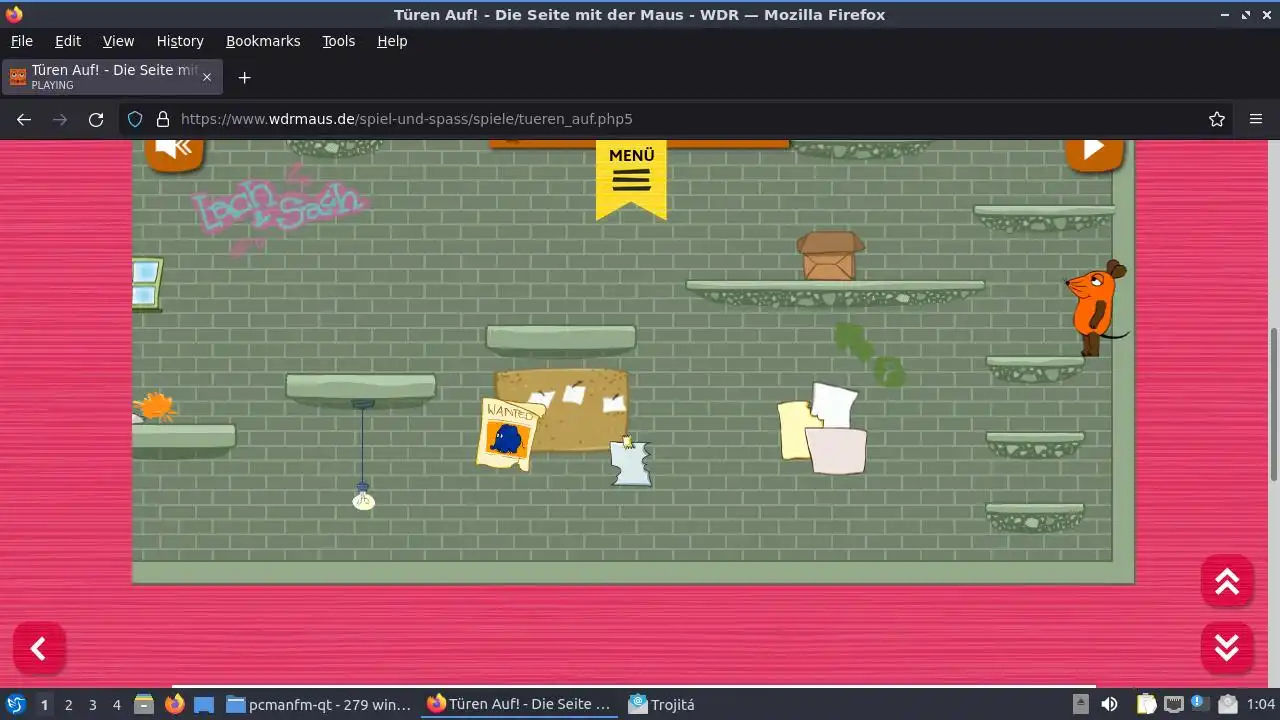1280x720 pixels.
Task: Click the pink double-down arrow button
Action: (x=1227, y=648)
